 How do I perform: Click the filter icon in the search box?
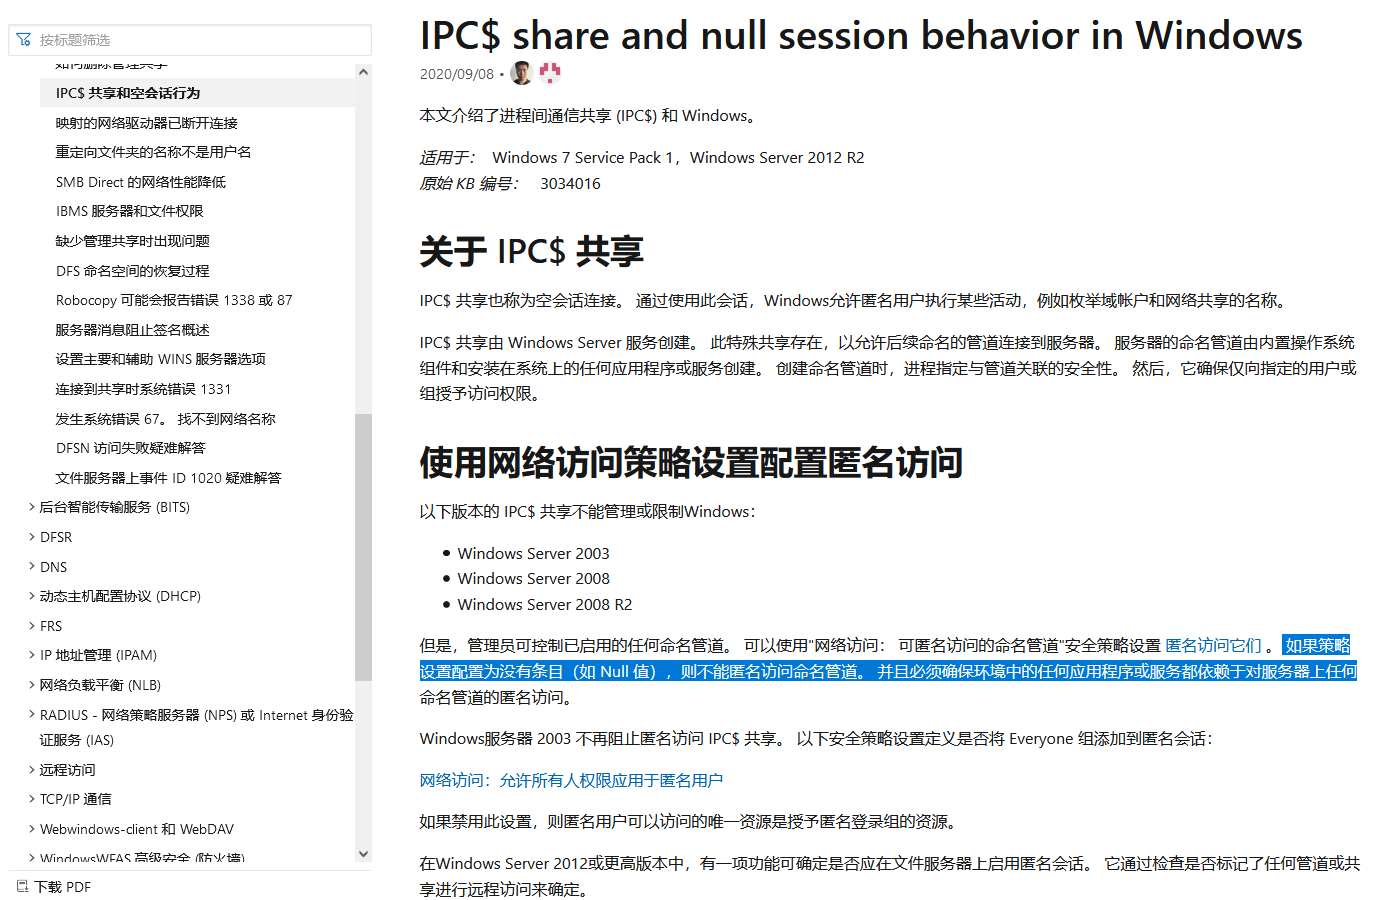click(x=23, y=40)
